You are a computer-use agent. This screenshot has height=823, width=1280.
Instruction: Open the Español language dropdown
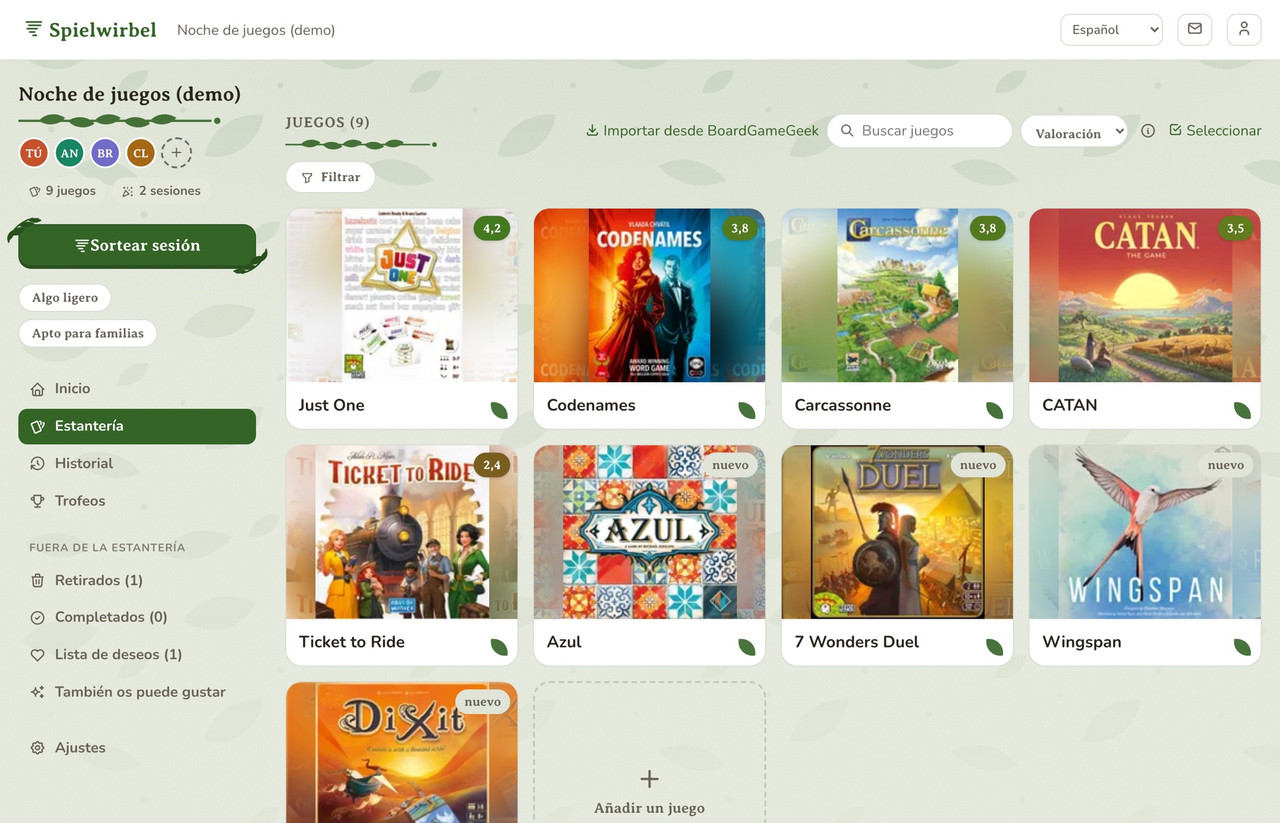click(1111, 30)
